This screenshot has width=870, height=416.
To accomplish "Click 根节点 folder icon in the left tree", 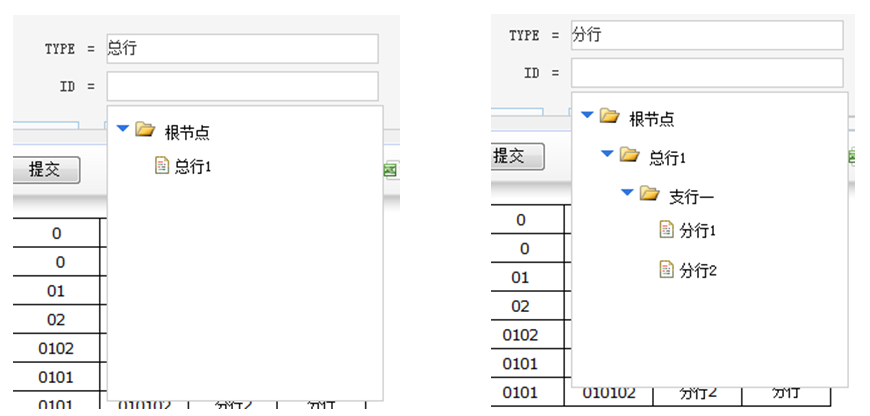I will coord(145,129).
